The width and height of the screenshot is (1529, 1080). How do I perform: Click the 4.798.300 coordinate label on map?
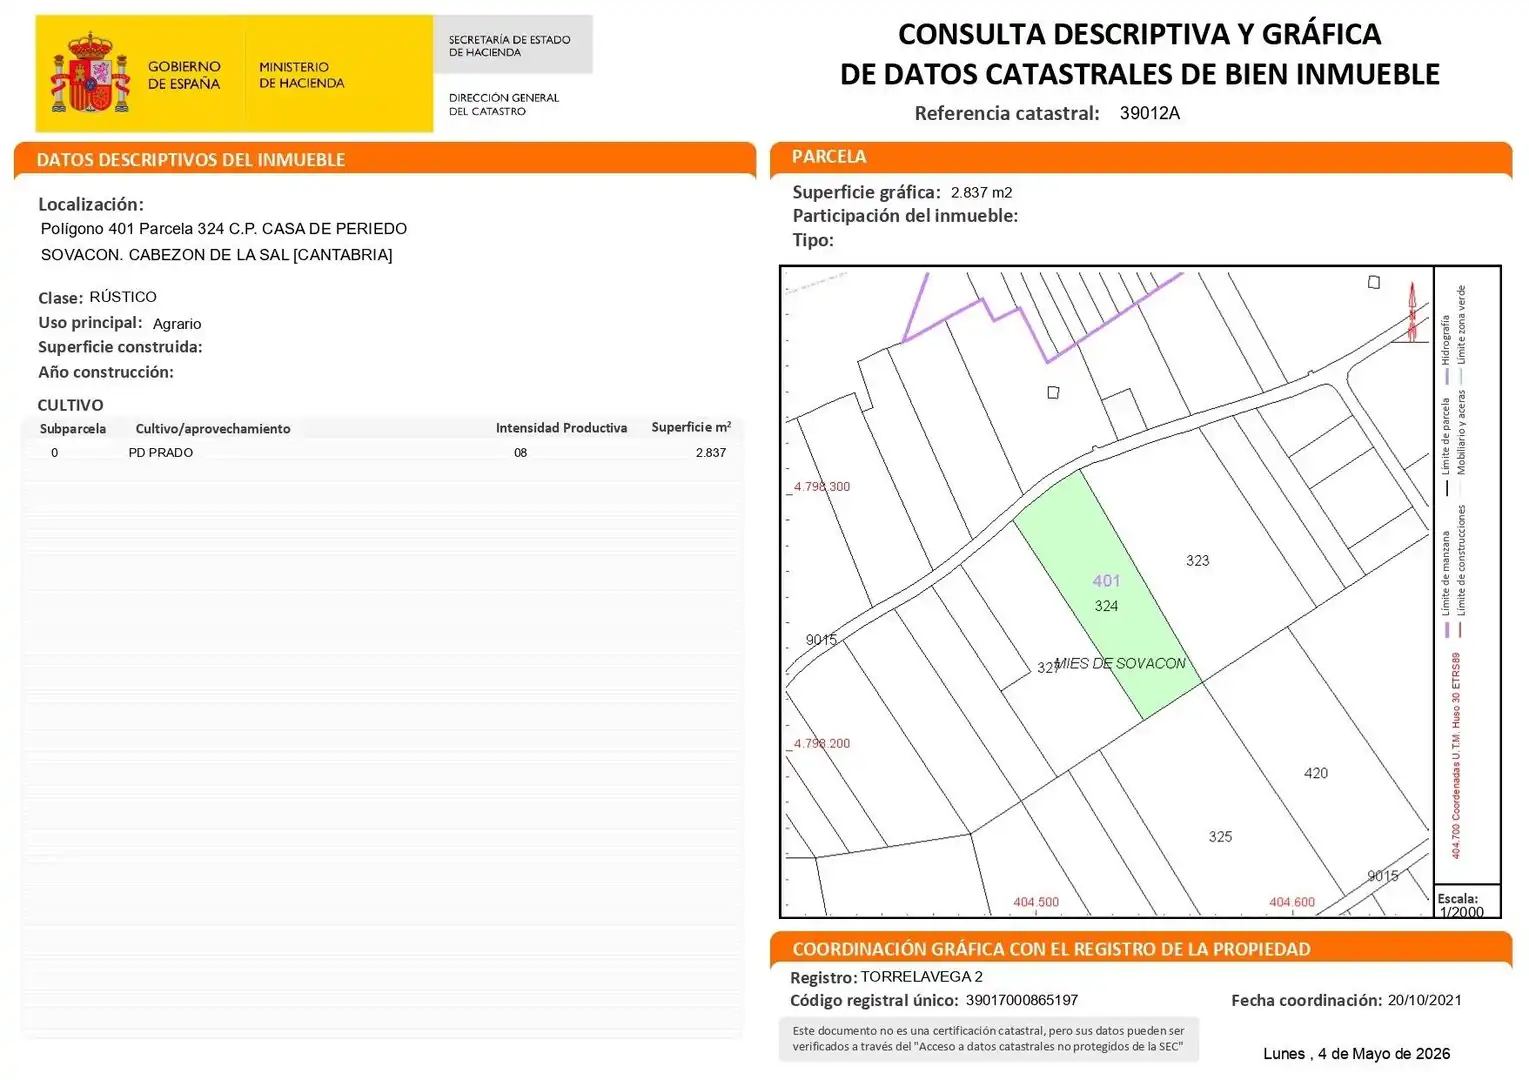click(x=822, y=487)
